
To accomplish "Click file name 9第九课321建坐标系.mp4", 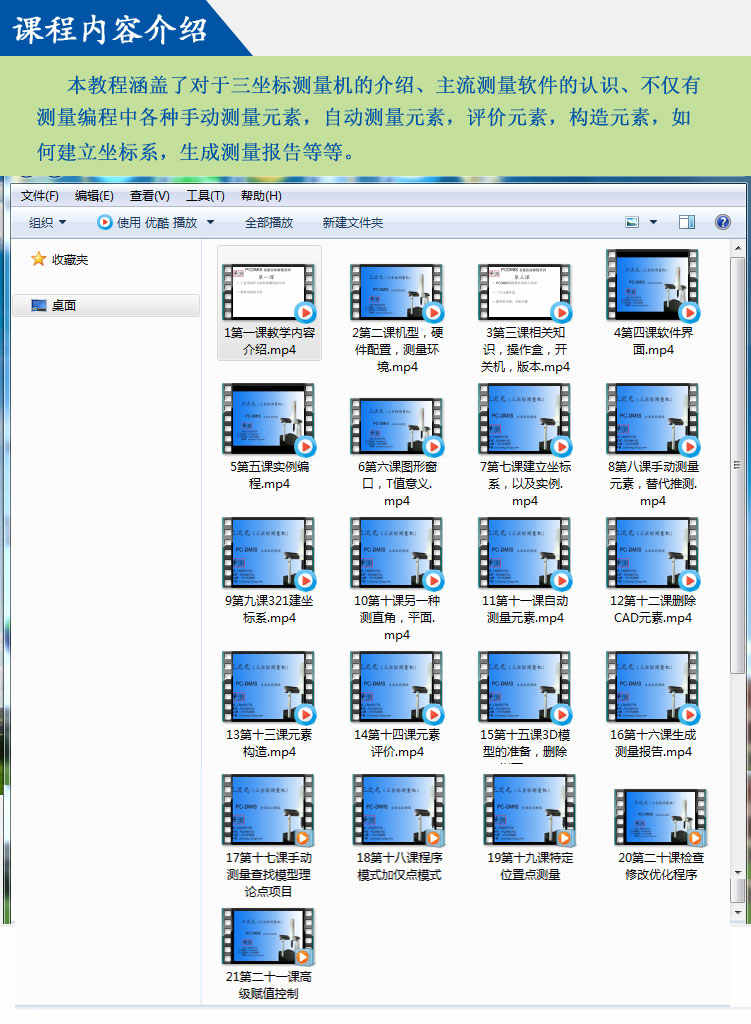I will 269,609.
